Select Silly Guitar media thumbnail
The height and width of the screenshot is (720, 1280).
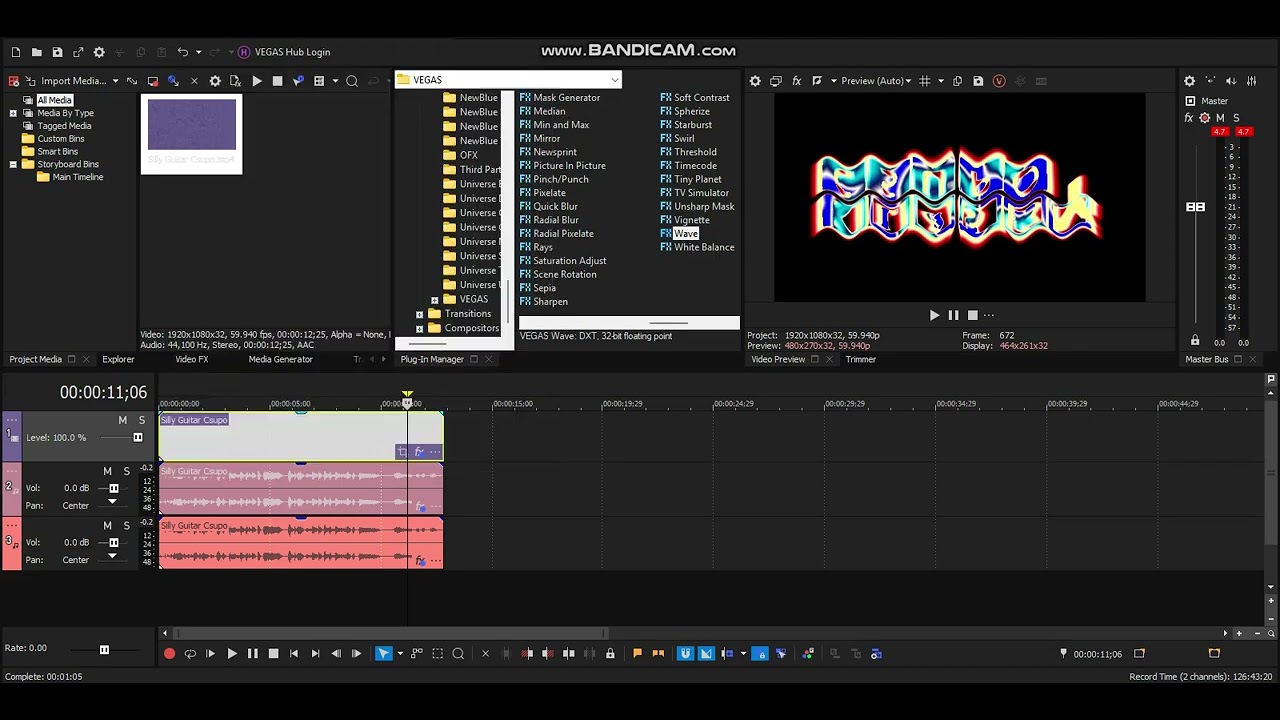192,133
